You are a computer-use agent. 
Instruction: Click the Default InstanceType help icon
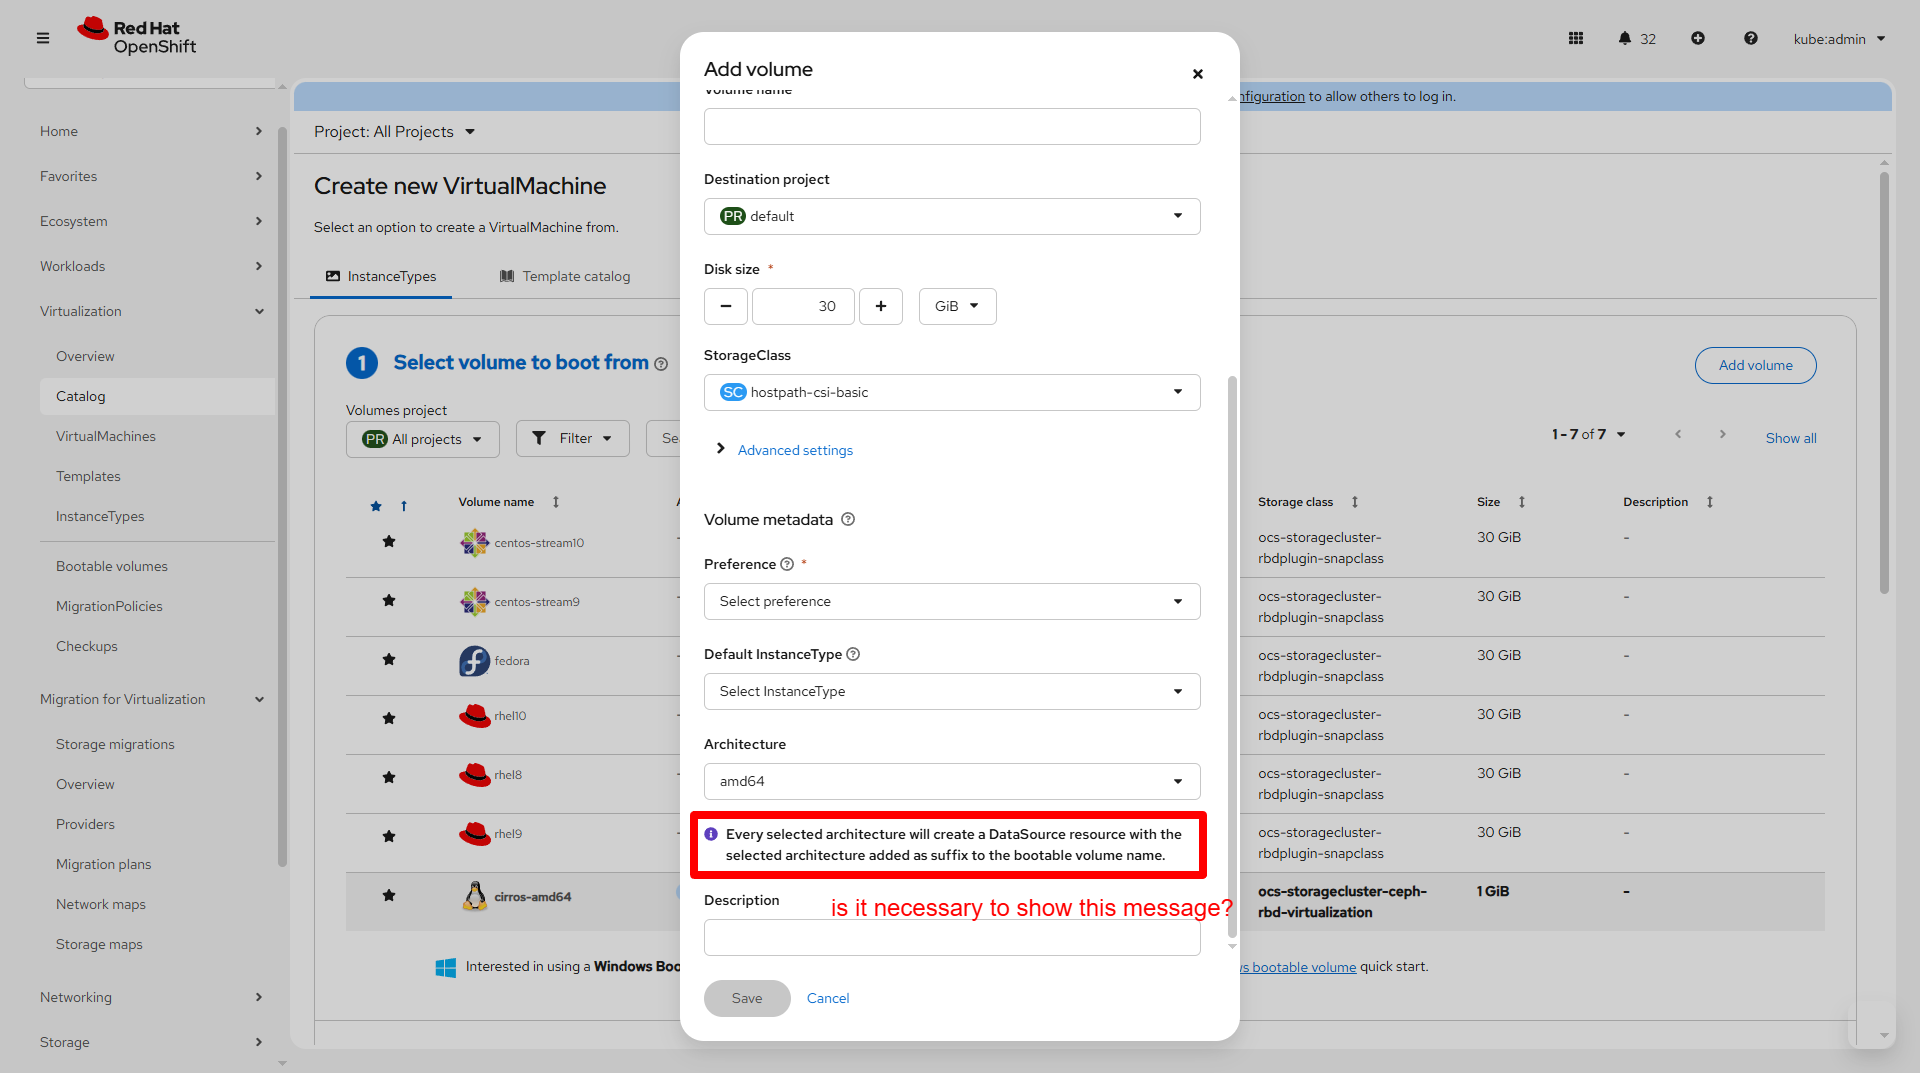(853, 655)
